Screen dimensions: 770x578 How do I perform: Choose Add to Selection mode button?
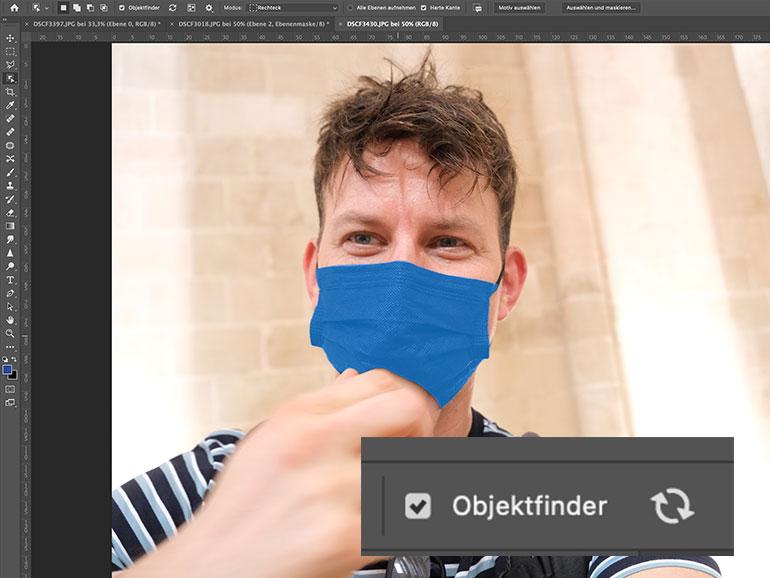coord(77,8)
